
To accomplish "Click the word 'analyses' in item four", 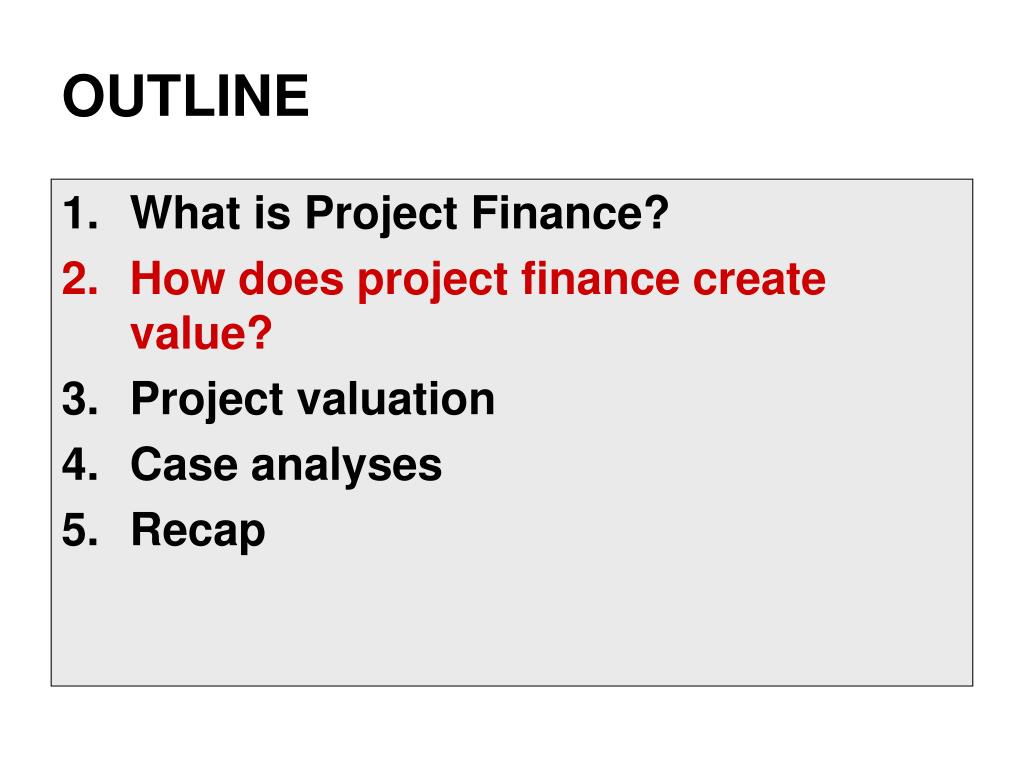I will point(346,466).
